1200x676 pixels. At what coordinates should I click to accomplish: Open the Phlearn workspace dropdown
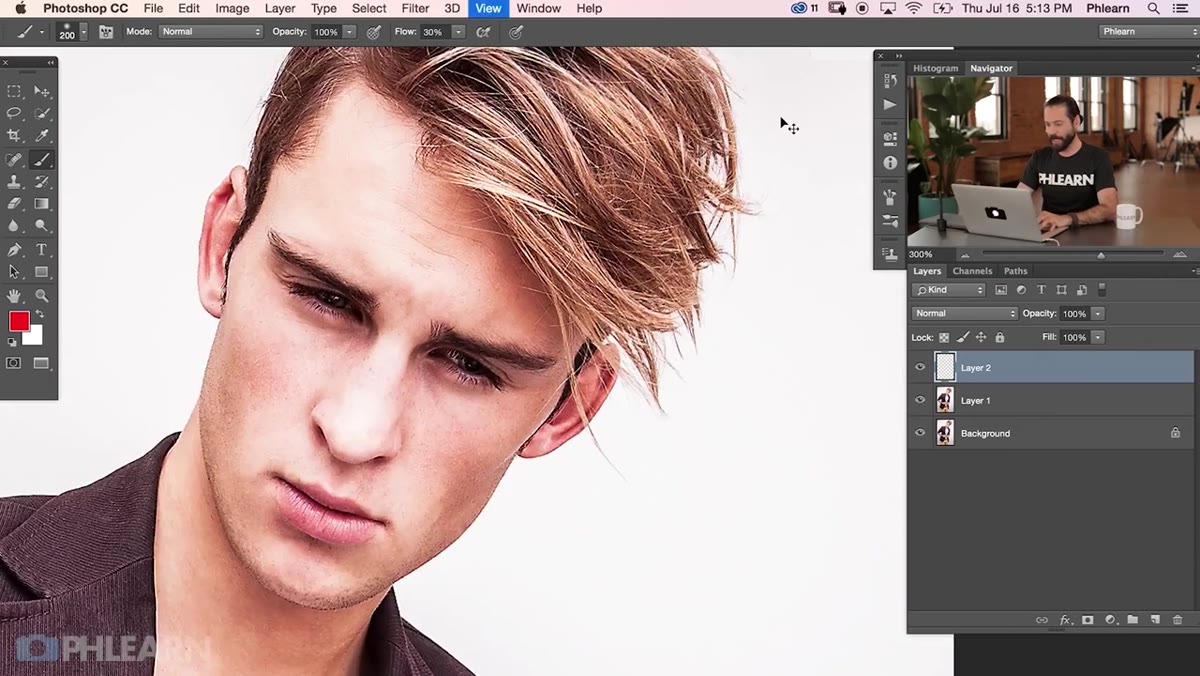(1147, 32)
